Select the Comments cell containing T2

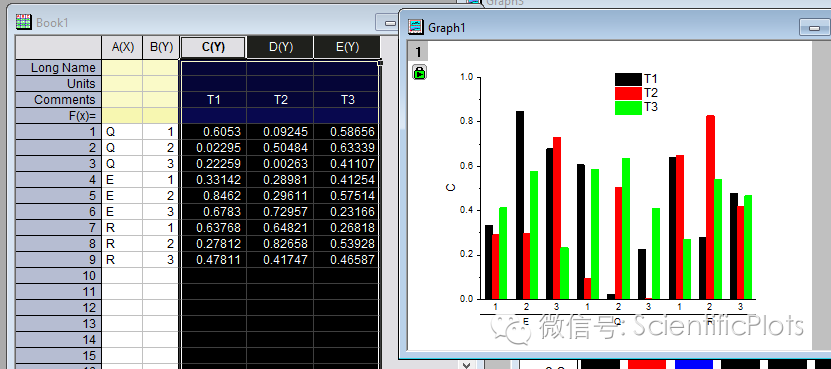click(x=280, y=100)
